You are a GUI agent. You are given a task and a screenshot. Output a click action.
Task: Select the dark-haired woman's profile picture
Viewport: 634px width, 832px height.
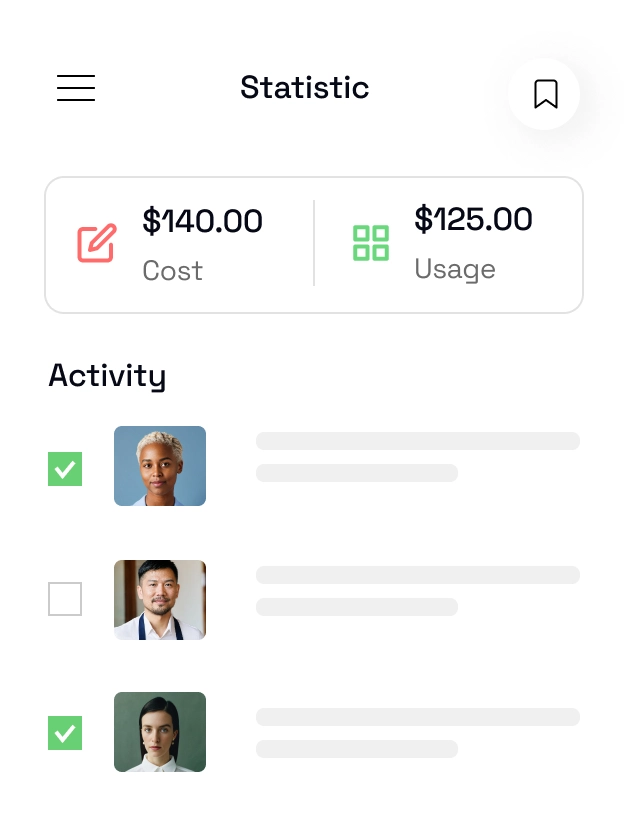click(160, 732)
